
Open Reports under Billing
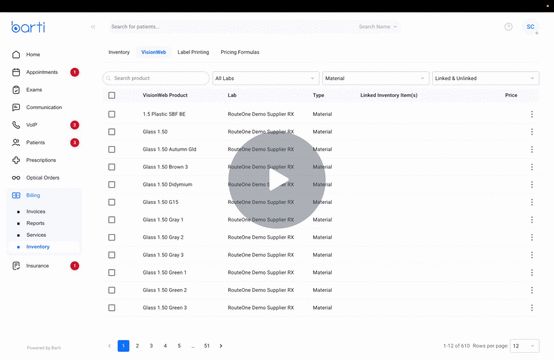pos(35,223)
